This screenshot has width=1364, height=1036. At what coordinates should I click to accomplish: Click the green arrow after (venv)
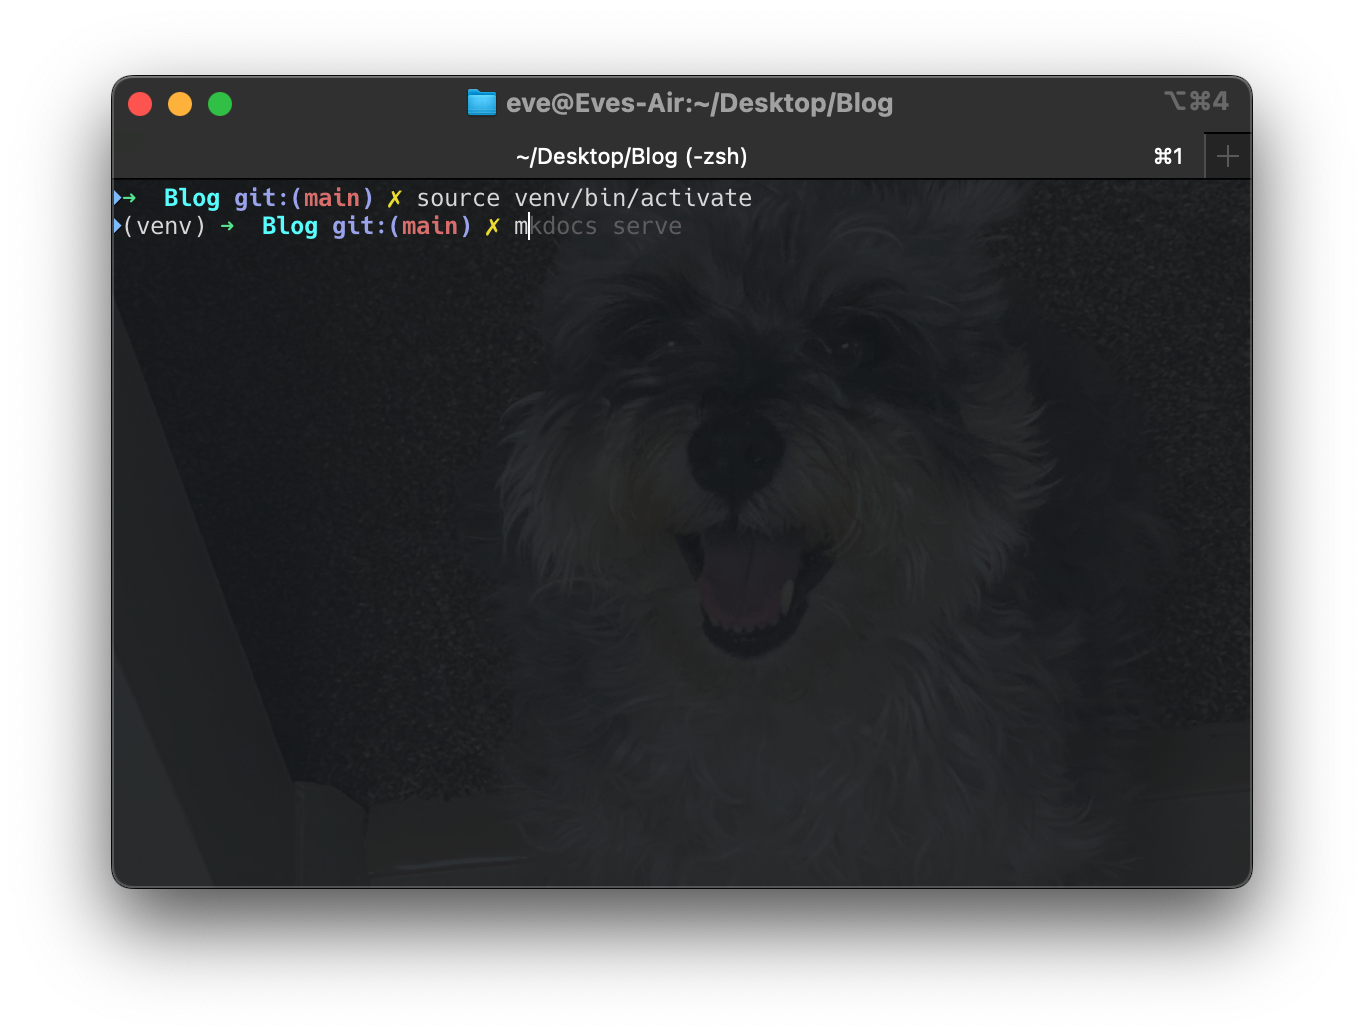pyautogui.click(x=228, y=226)
